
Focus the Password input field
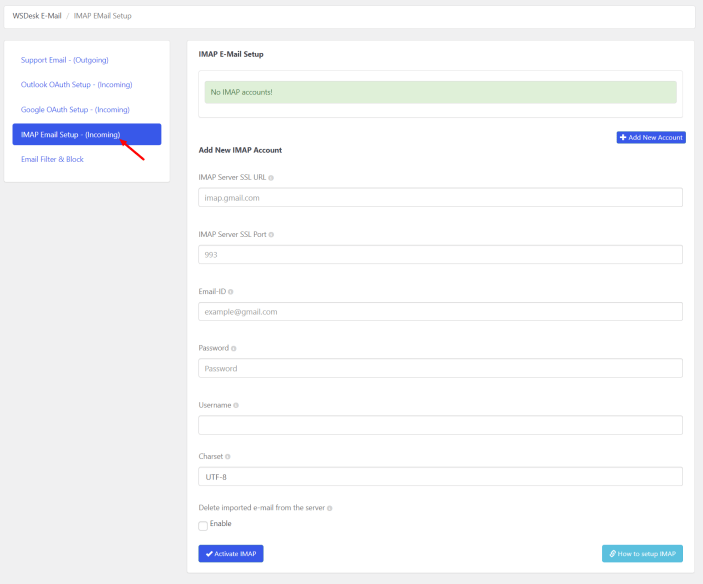(440, 368)
